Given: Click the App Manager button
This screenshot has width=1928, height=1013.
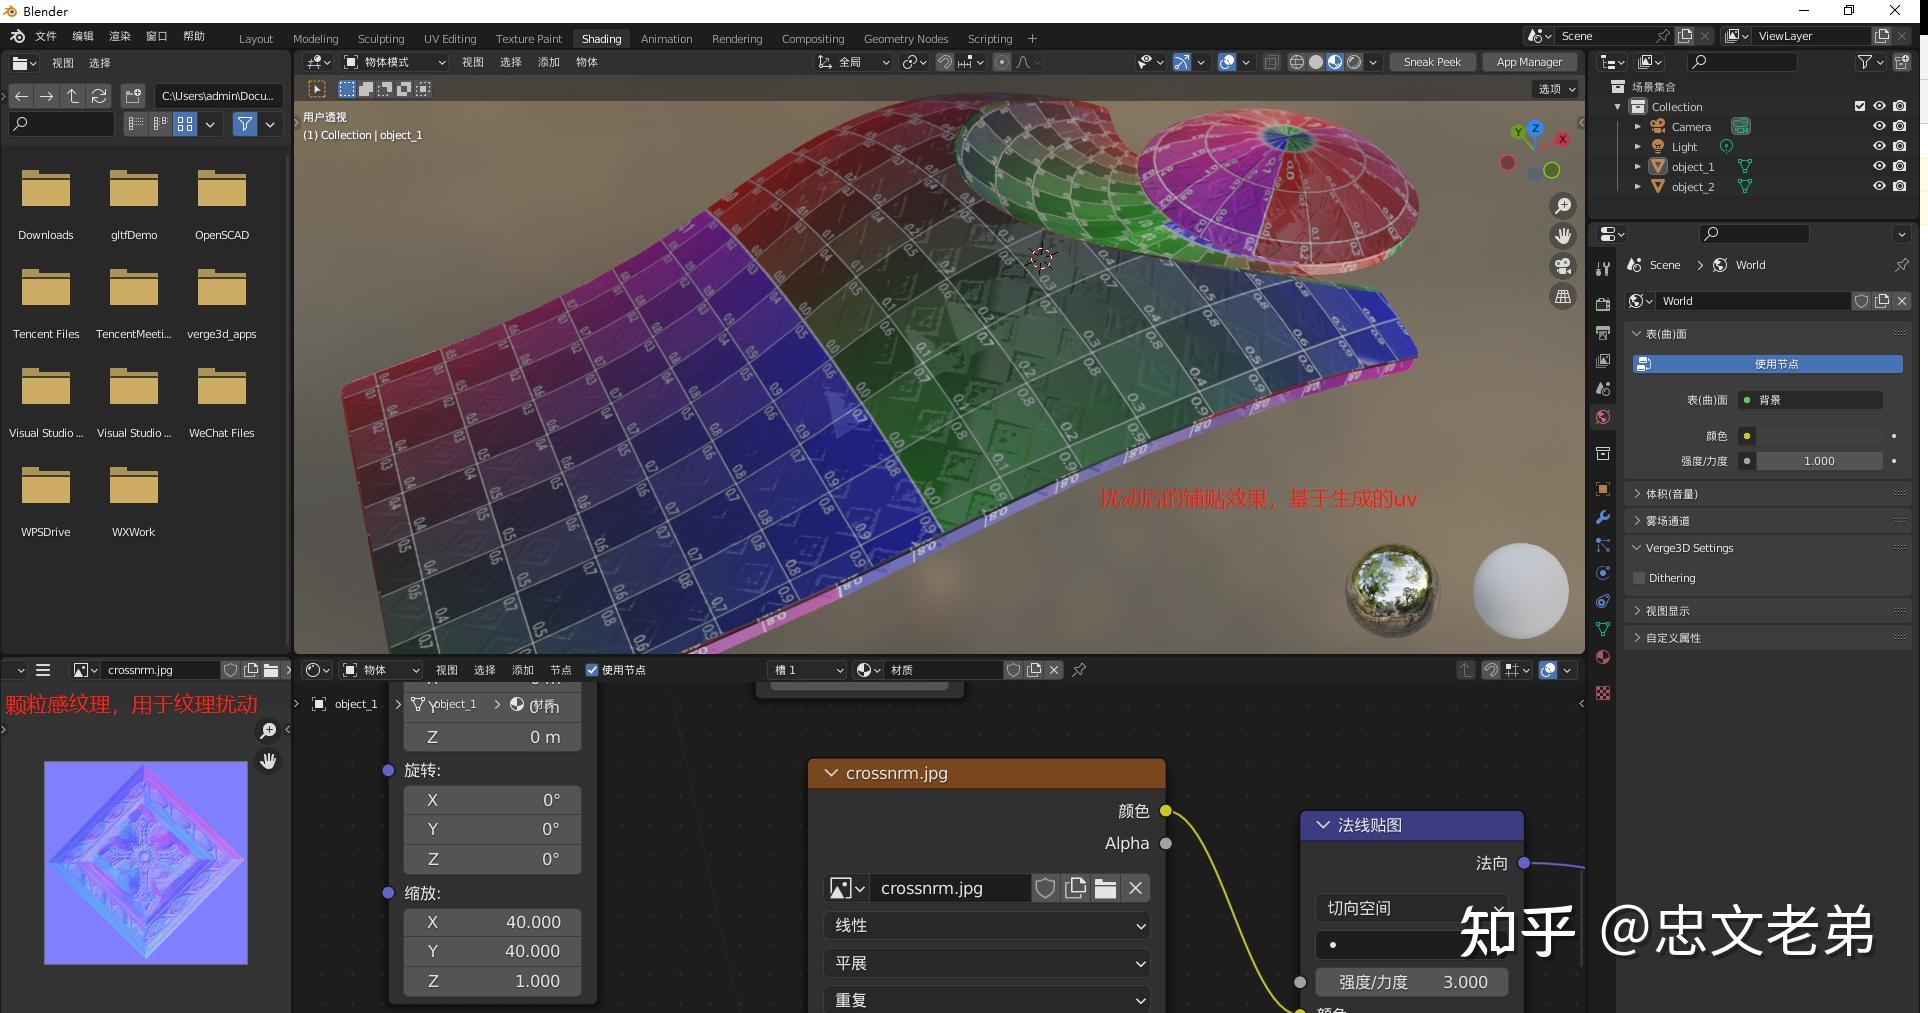Looking at the screenshot, I should (1529, 62).
